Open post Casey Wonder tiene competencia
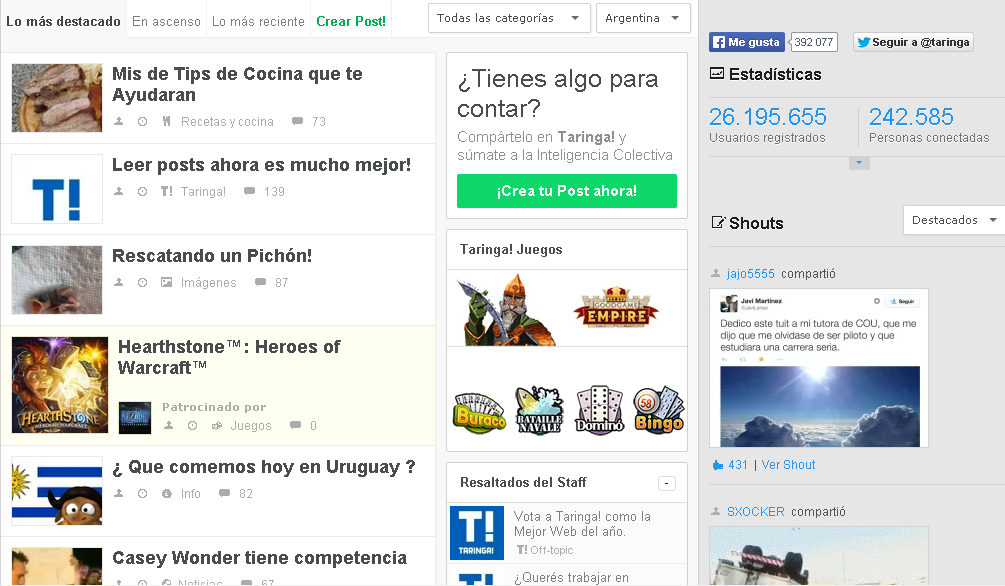This screenshot has width=1005, height=586. [x=260, y=558]
